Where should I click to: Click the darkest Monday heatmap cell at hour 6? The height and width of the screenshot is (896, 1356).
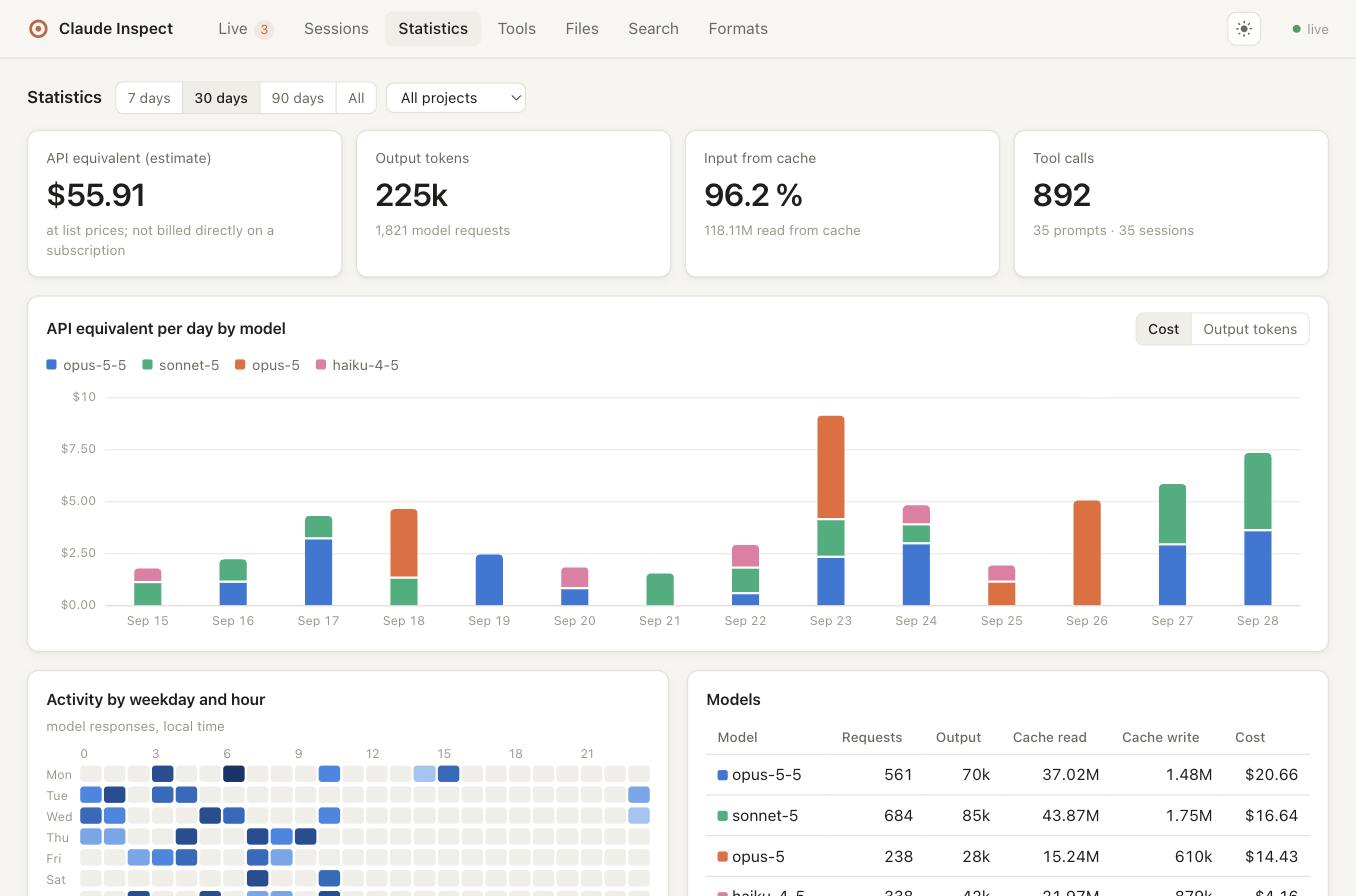point(234,774)
